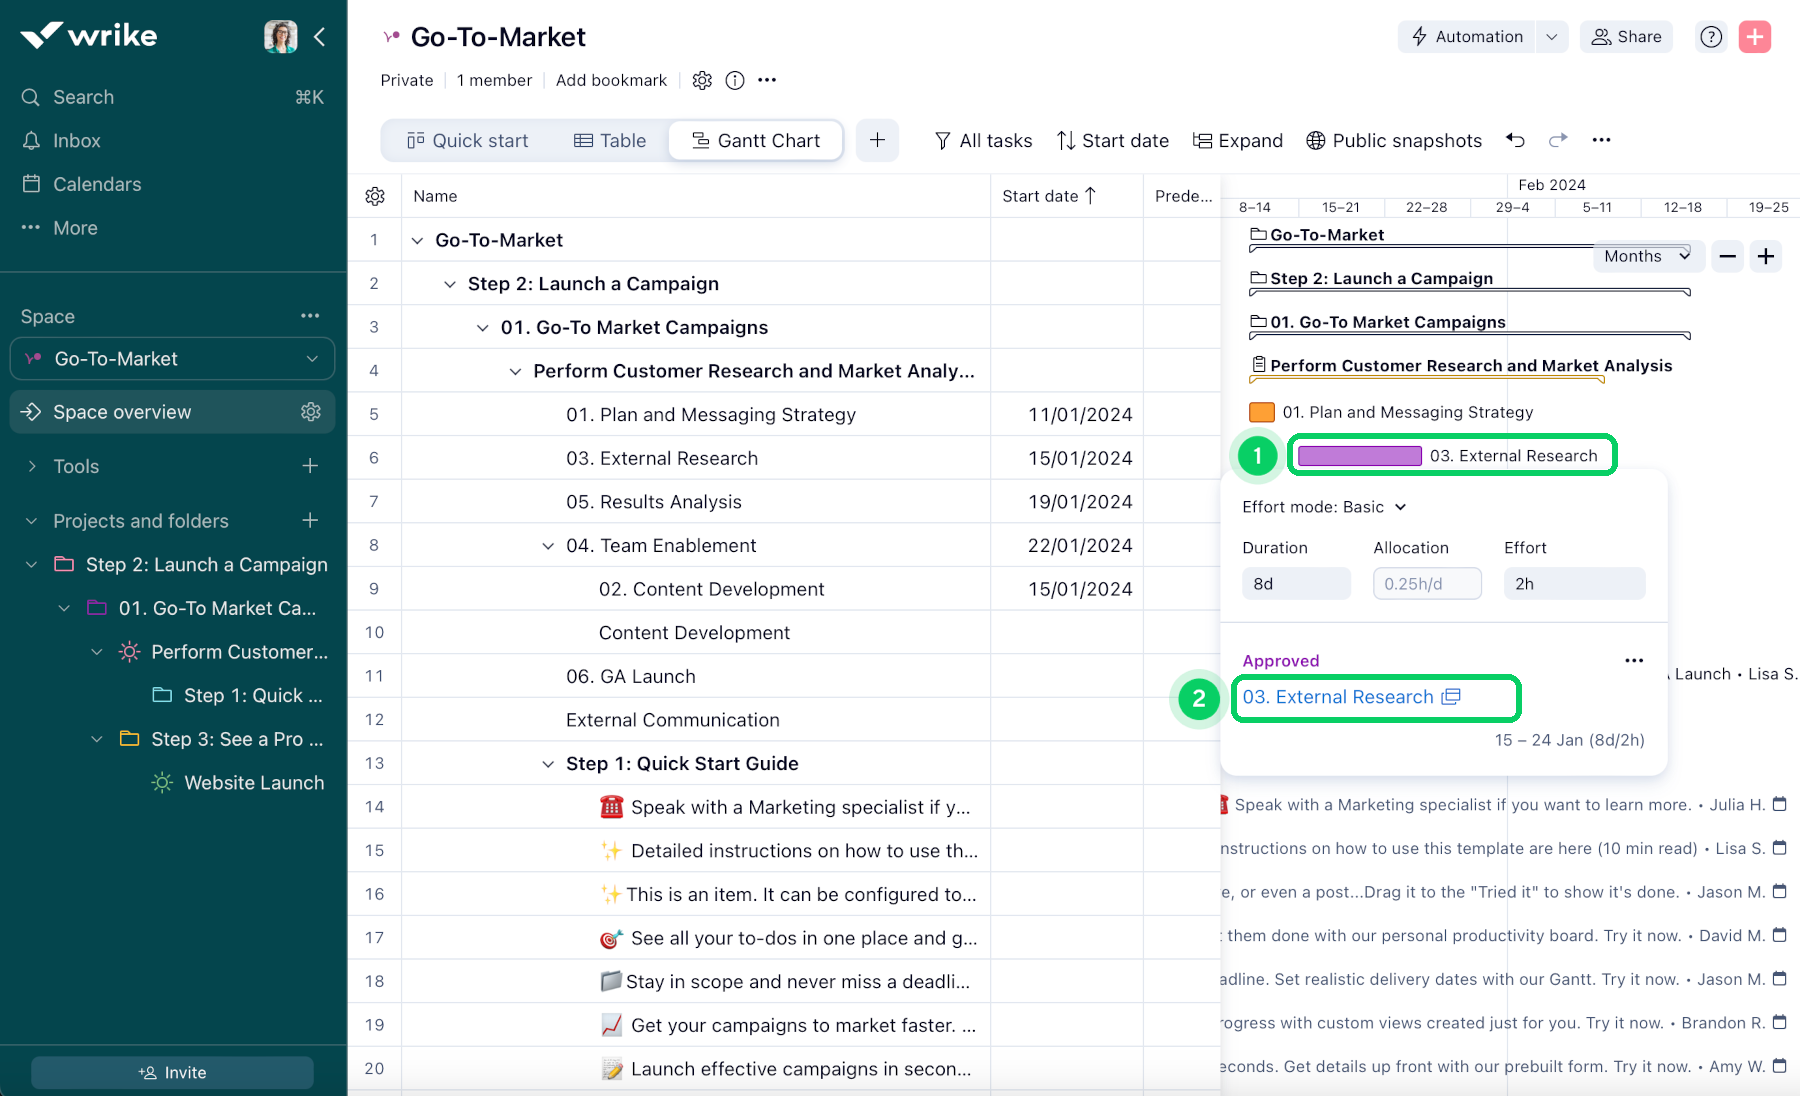Click the purple External Research Gantt bar
The height and width of the screenshot is (1096, 1800).
[1359, 456]
